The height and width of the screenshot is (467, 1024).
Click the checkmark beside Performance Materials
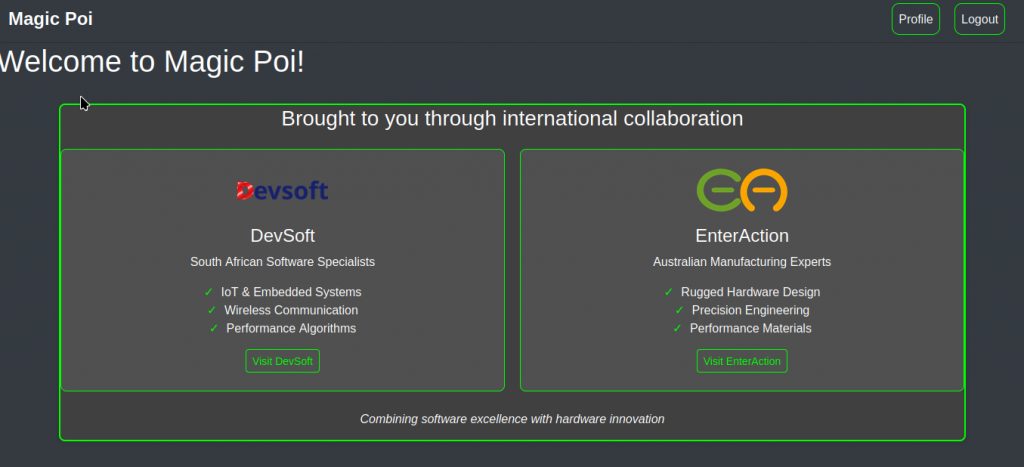(x=677, y=329)
